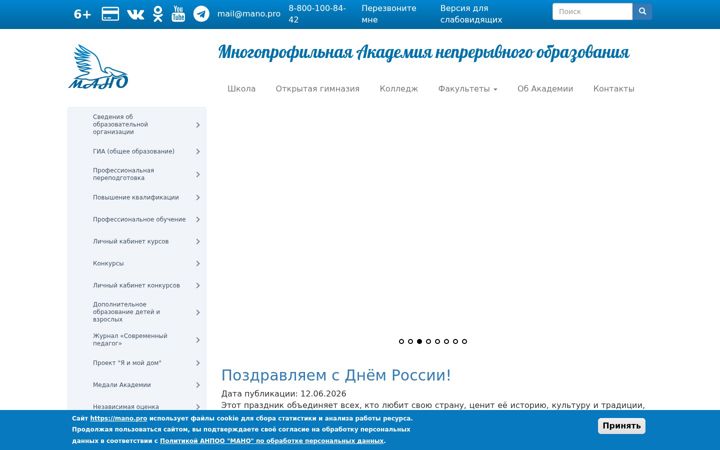The image size is (720, 450).
Task: Expand chevron next to Журнал «Современный педагог»
Action: tap(198, 340)
